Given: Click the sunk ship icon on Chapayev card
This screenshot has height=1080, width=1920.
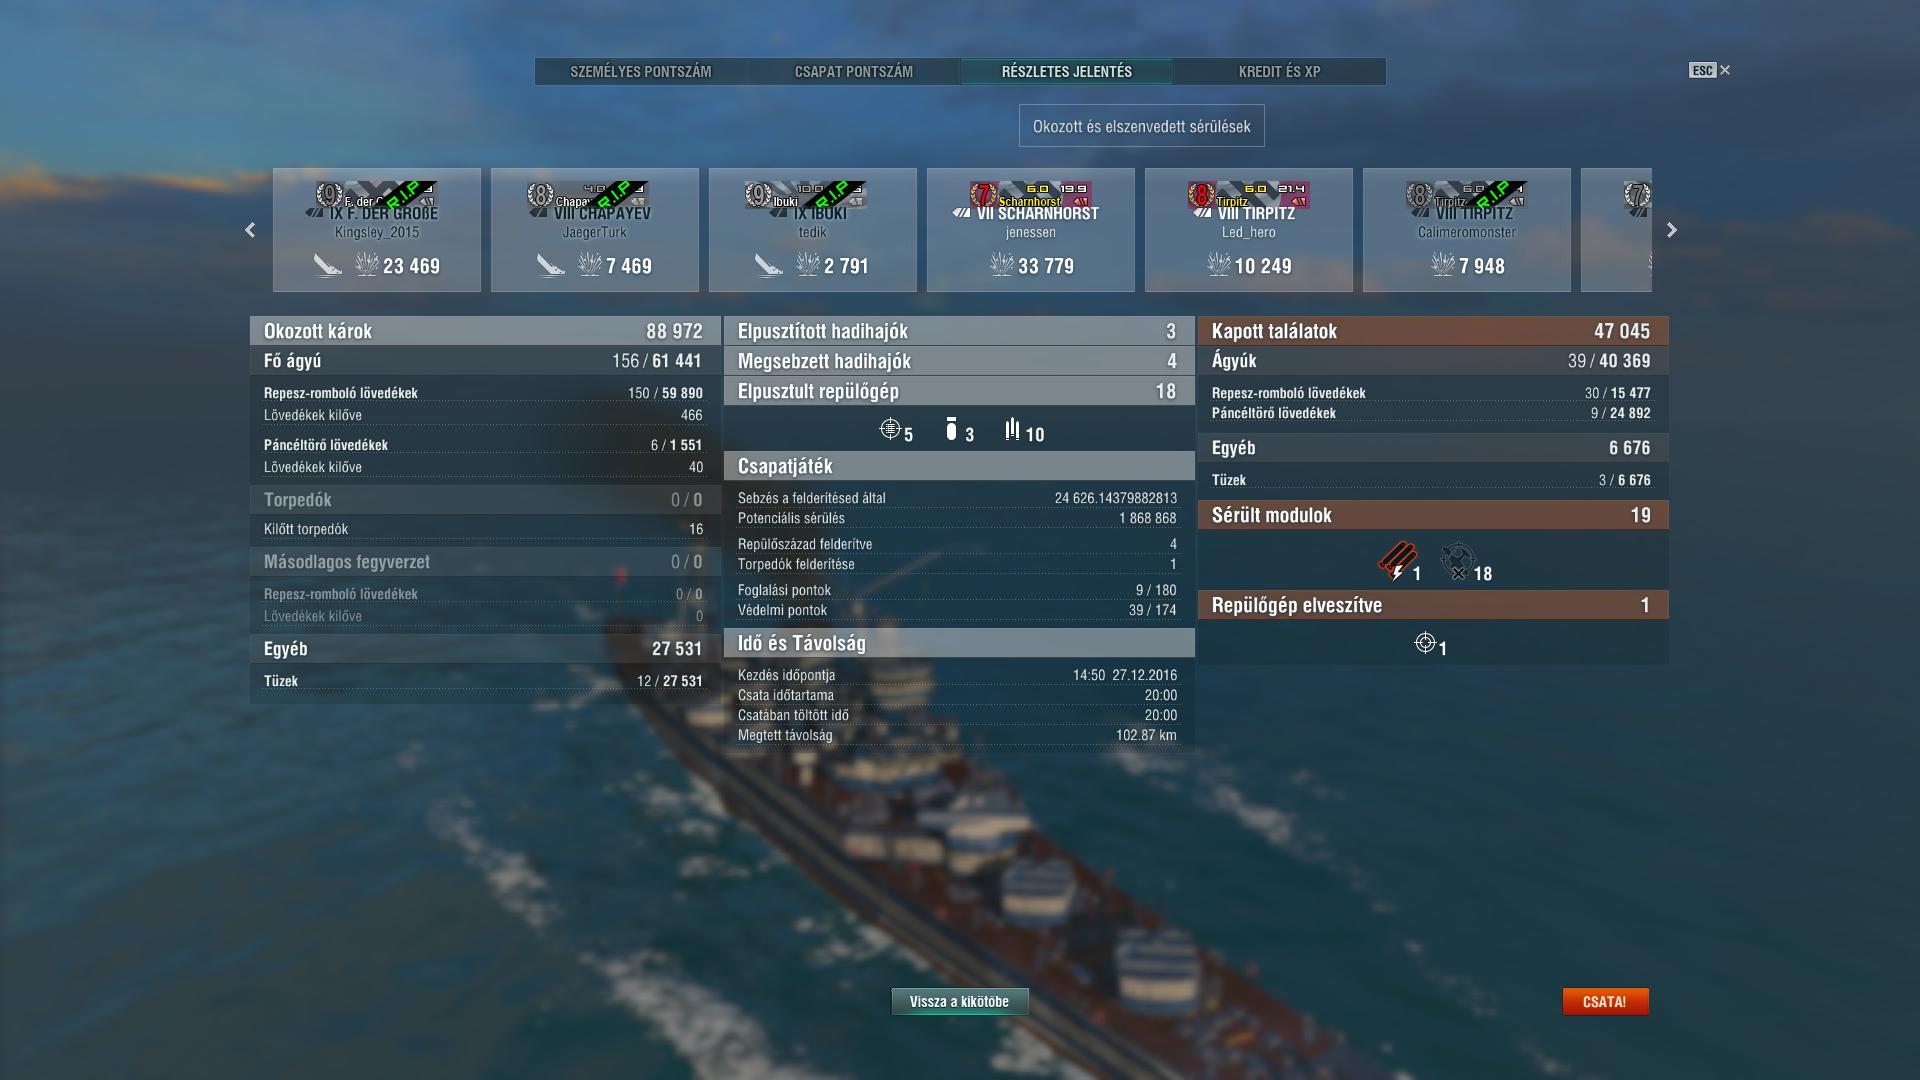Looking at the screenshot, I should tap(550, 265).
